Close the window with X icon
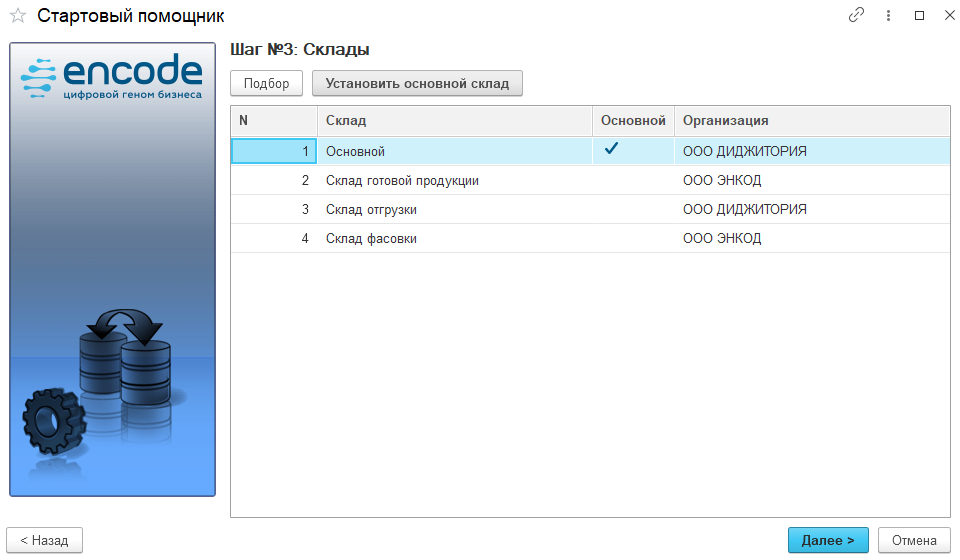The width and height of the screenshot is (960, 560). tap(946, 16)
